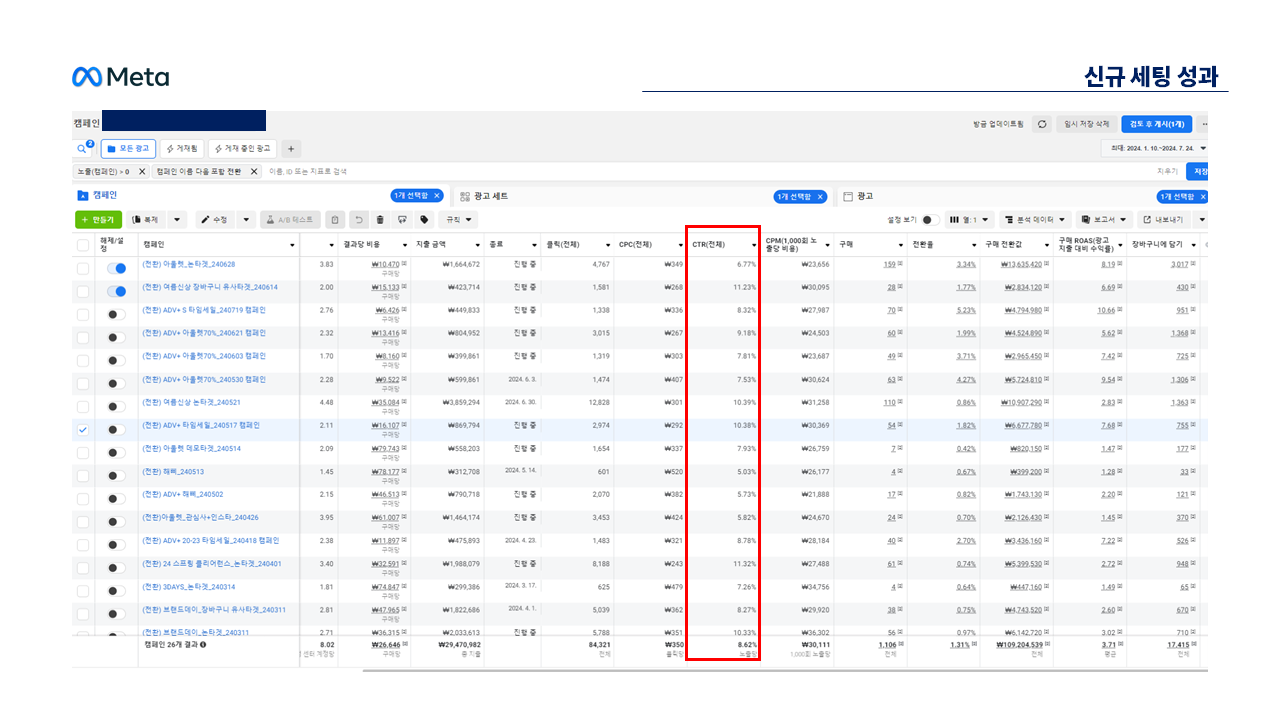Switch to the 광고 세트 tab

click(490, 197)
